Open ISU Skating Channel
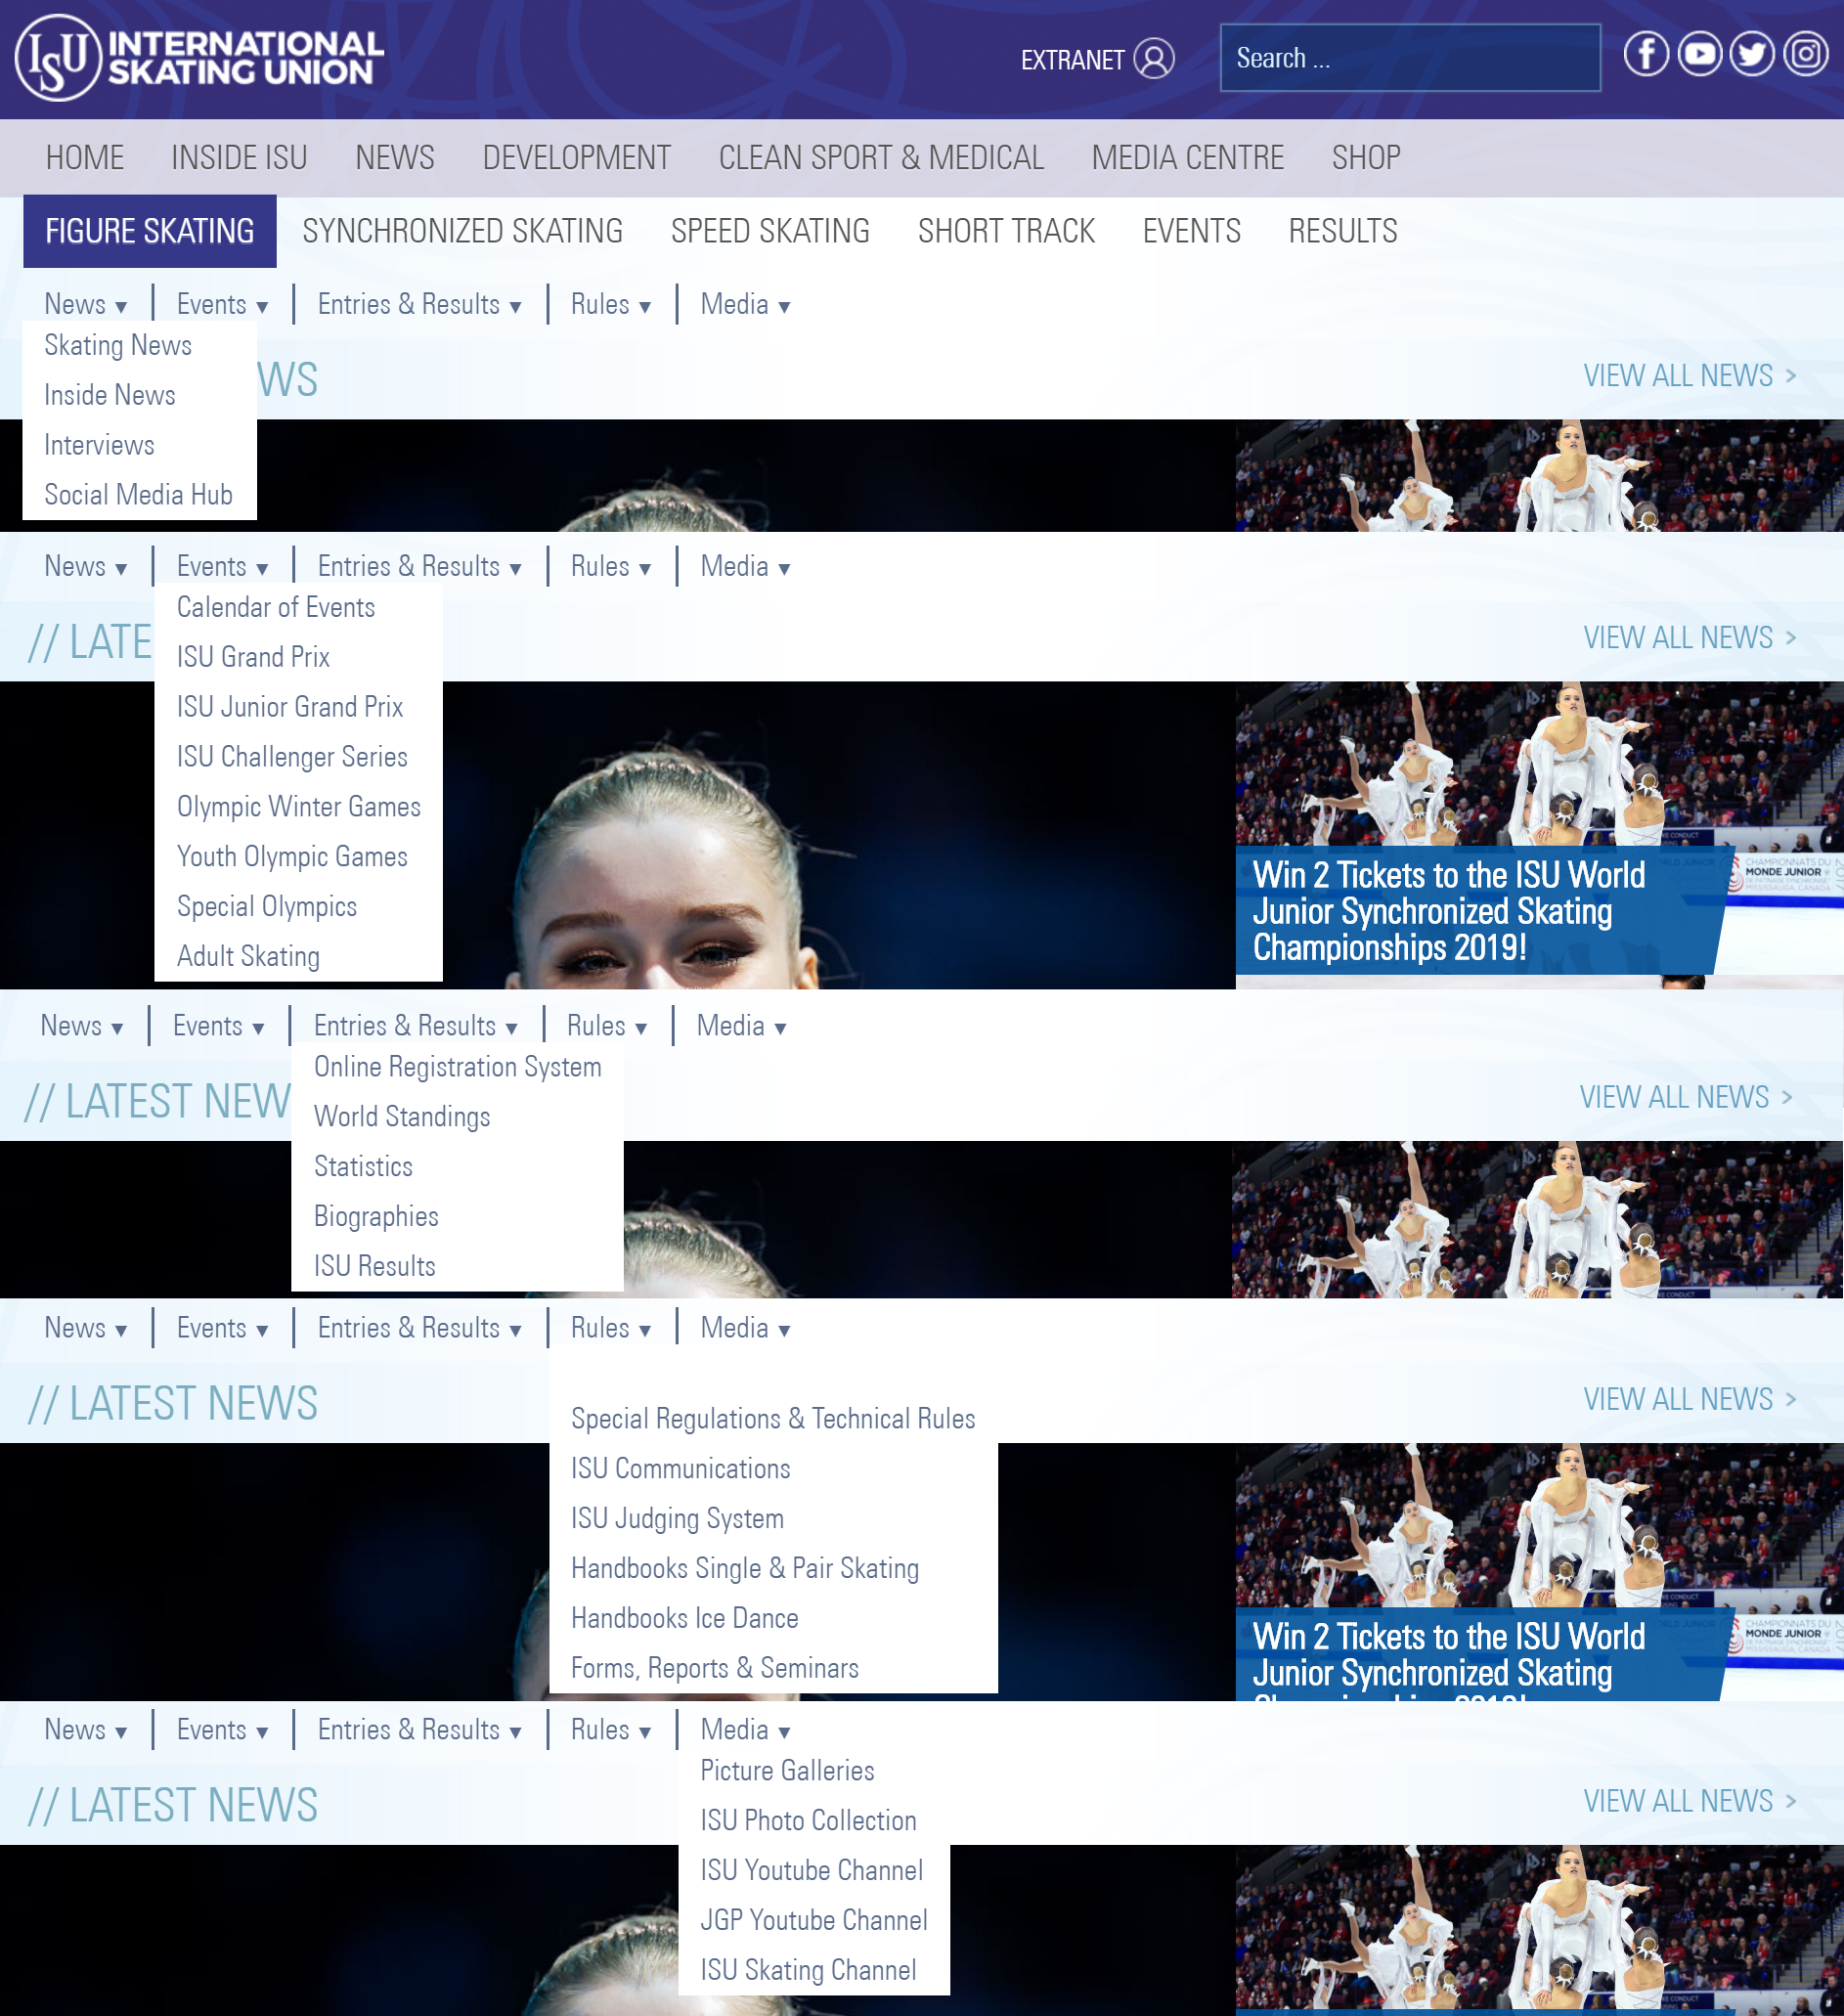The width and height of the screenshot is (1844, 2016). click(x=809, y=1971)
